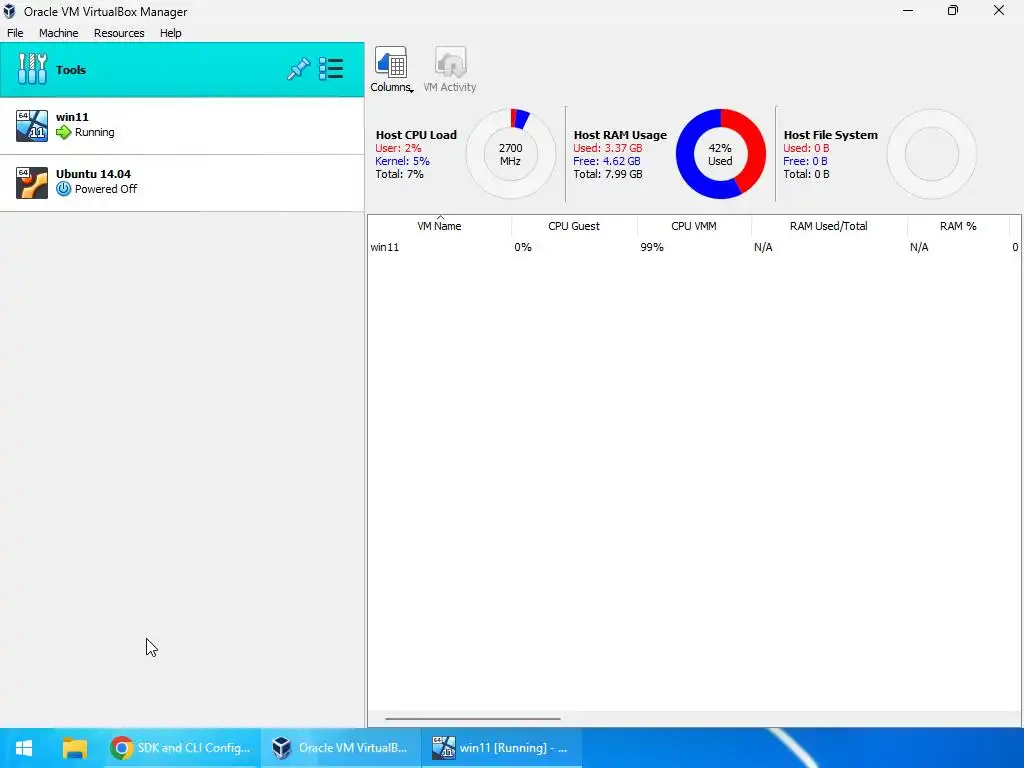Click Oracle VM VirtualBox taskbar button
1024x768 pixels.
341,748
